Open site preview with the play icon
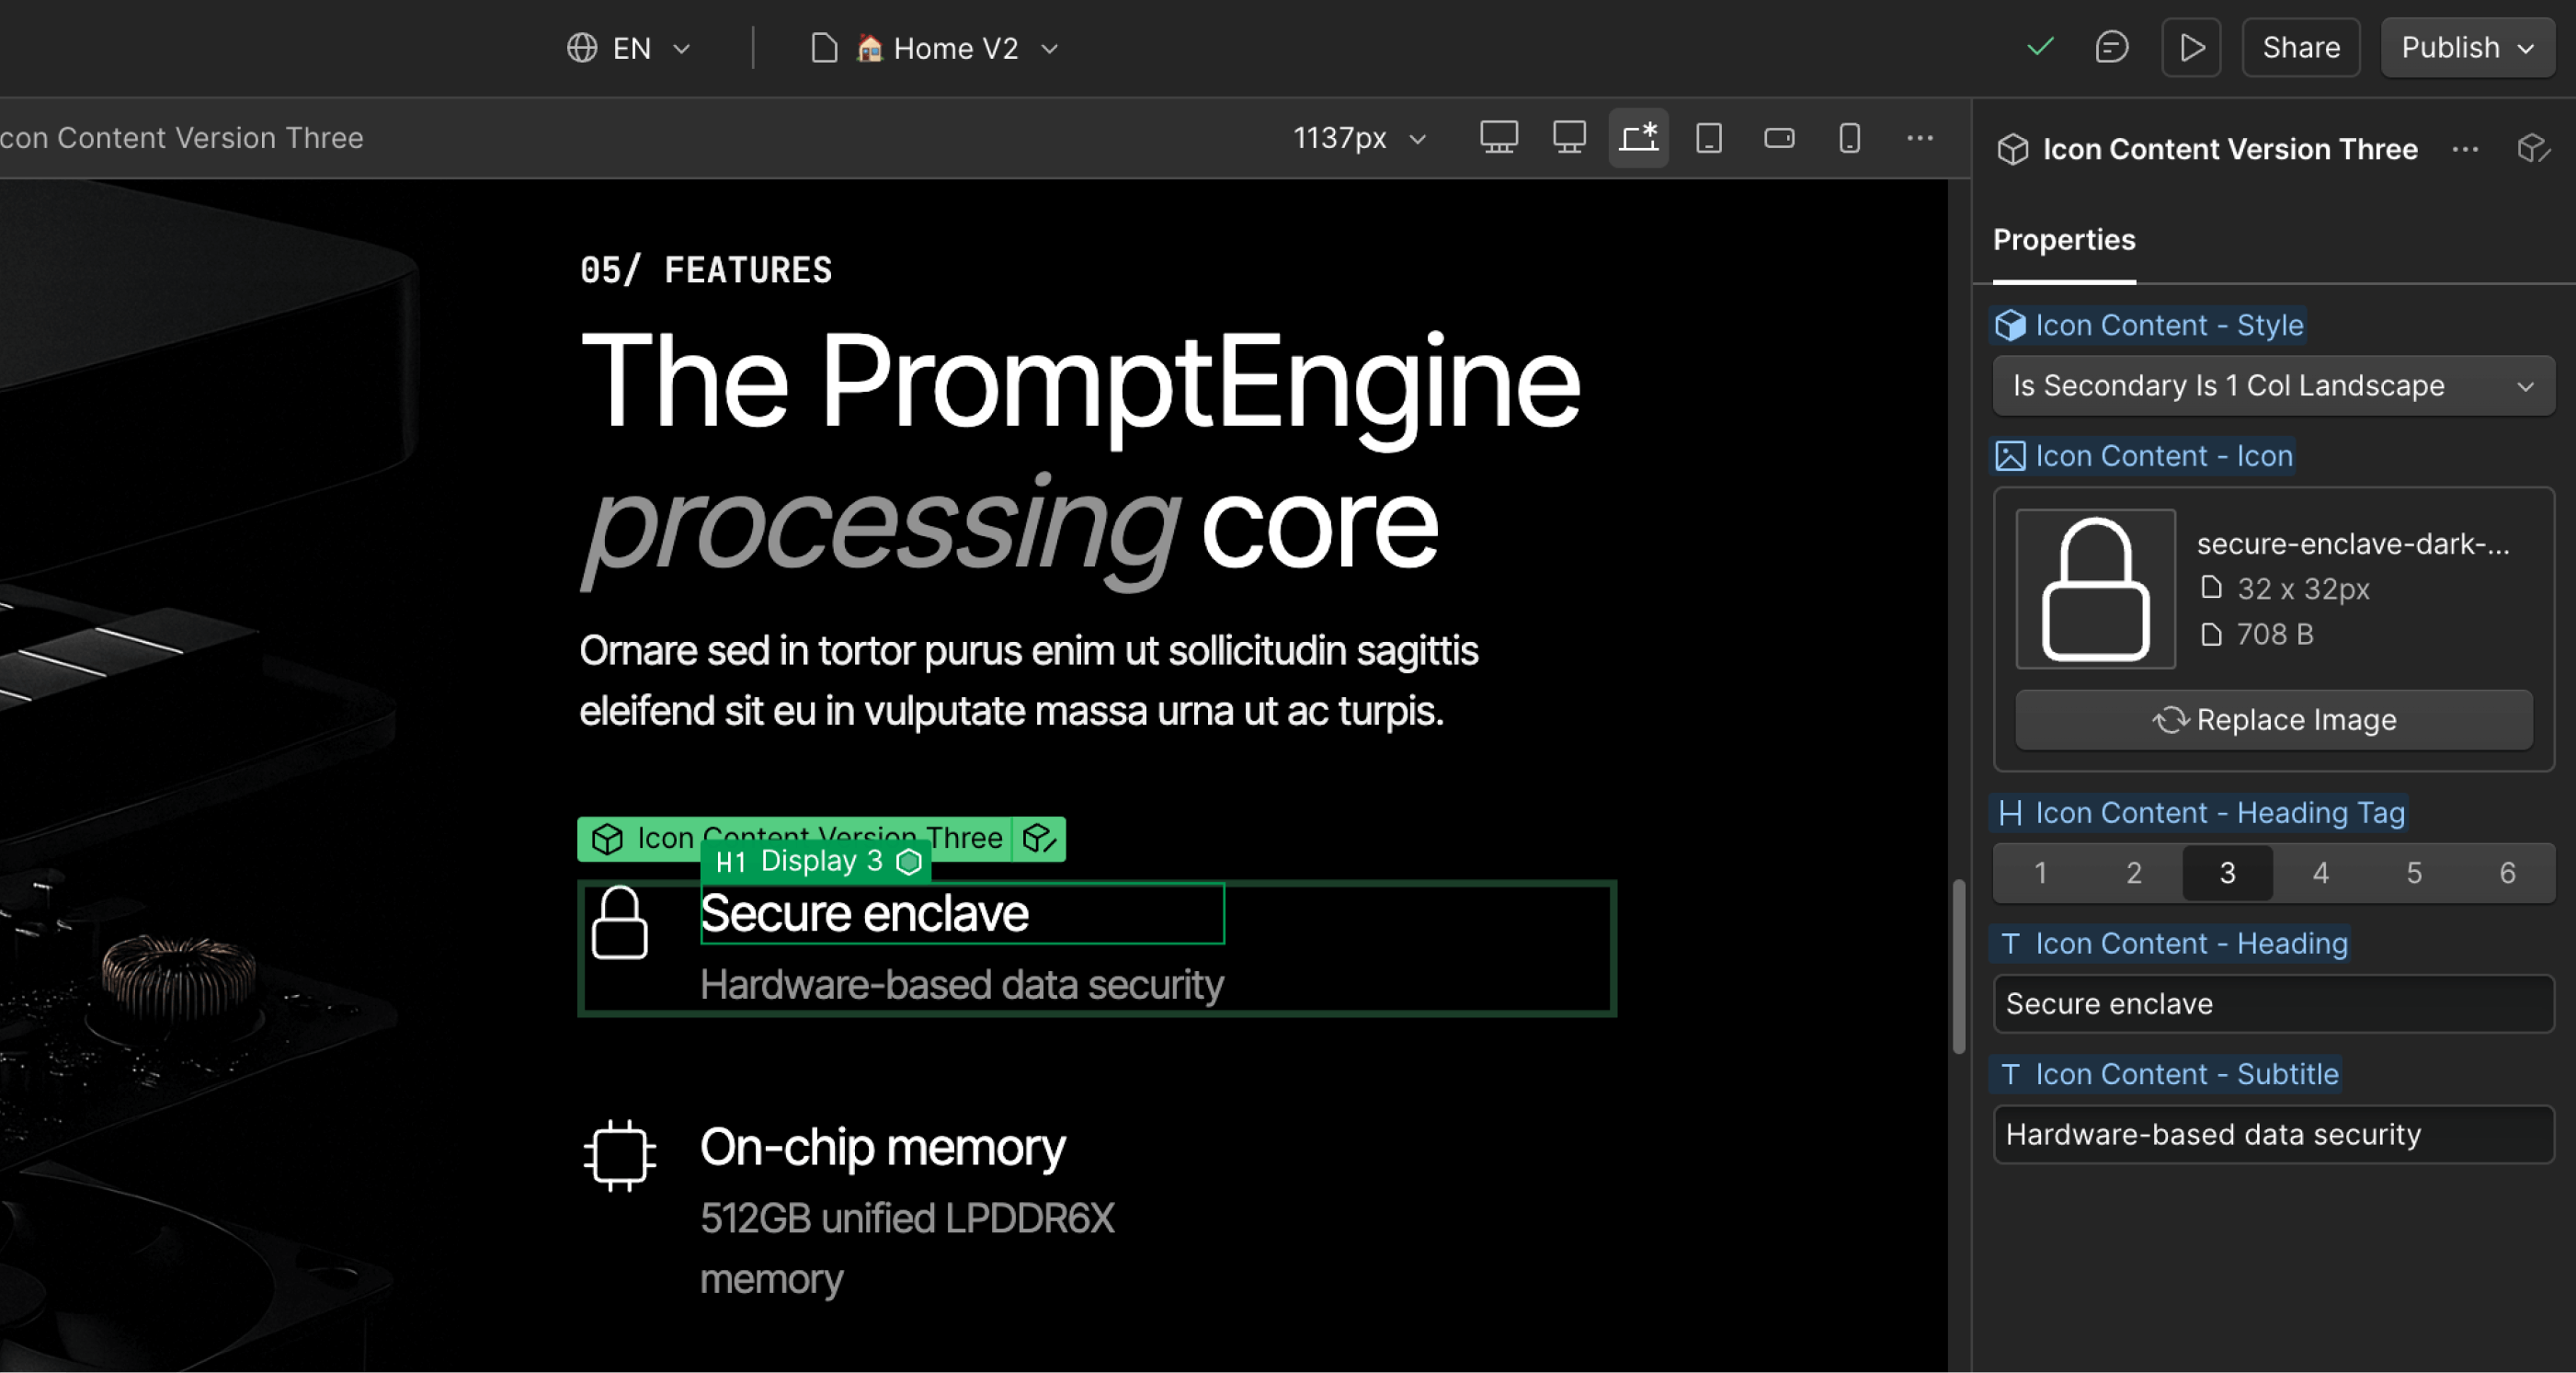Image resolution: width=2576 pixels, height=1373 pixels. pos(2190,47)
